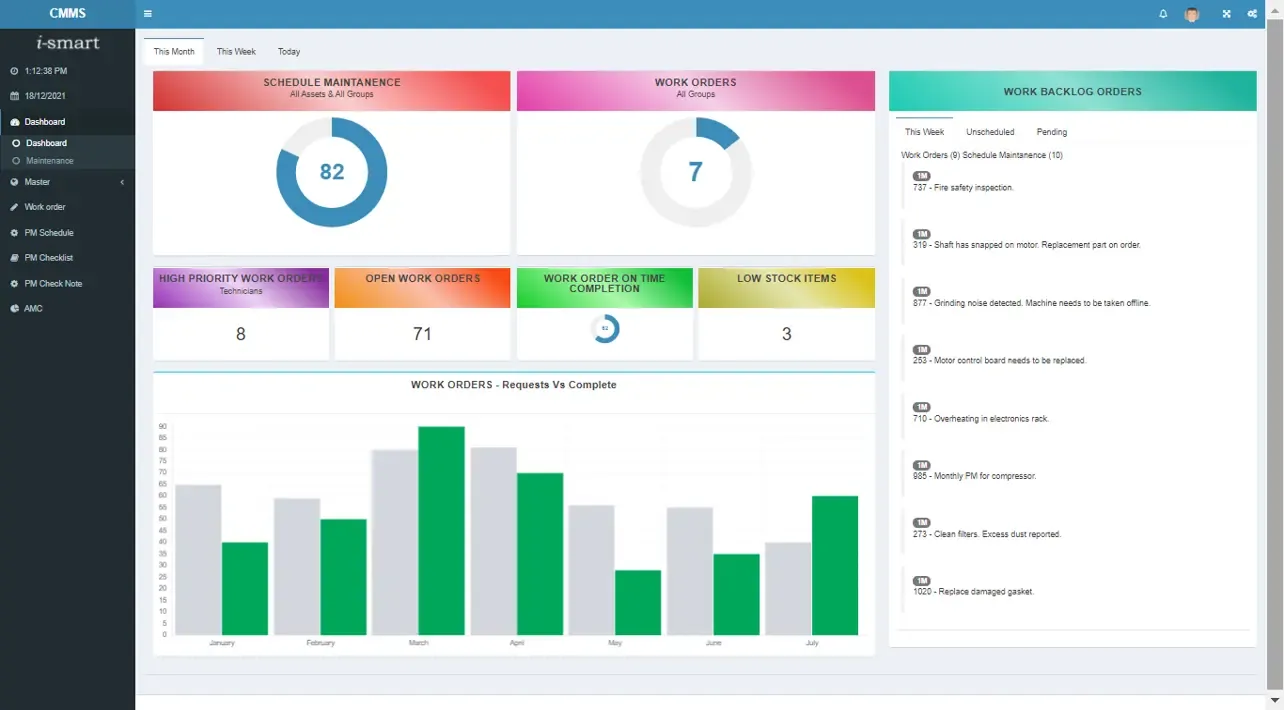Open the user avatar profile
Viewport: 1284px width, 710px height.
tap(1192, 14)
